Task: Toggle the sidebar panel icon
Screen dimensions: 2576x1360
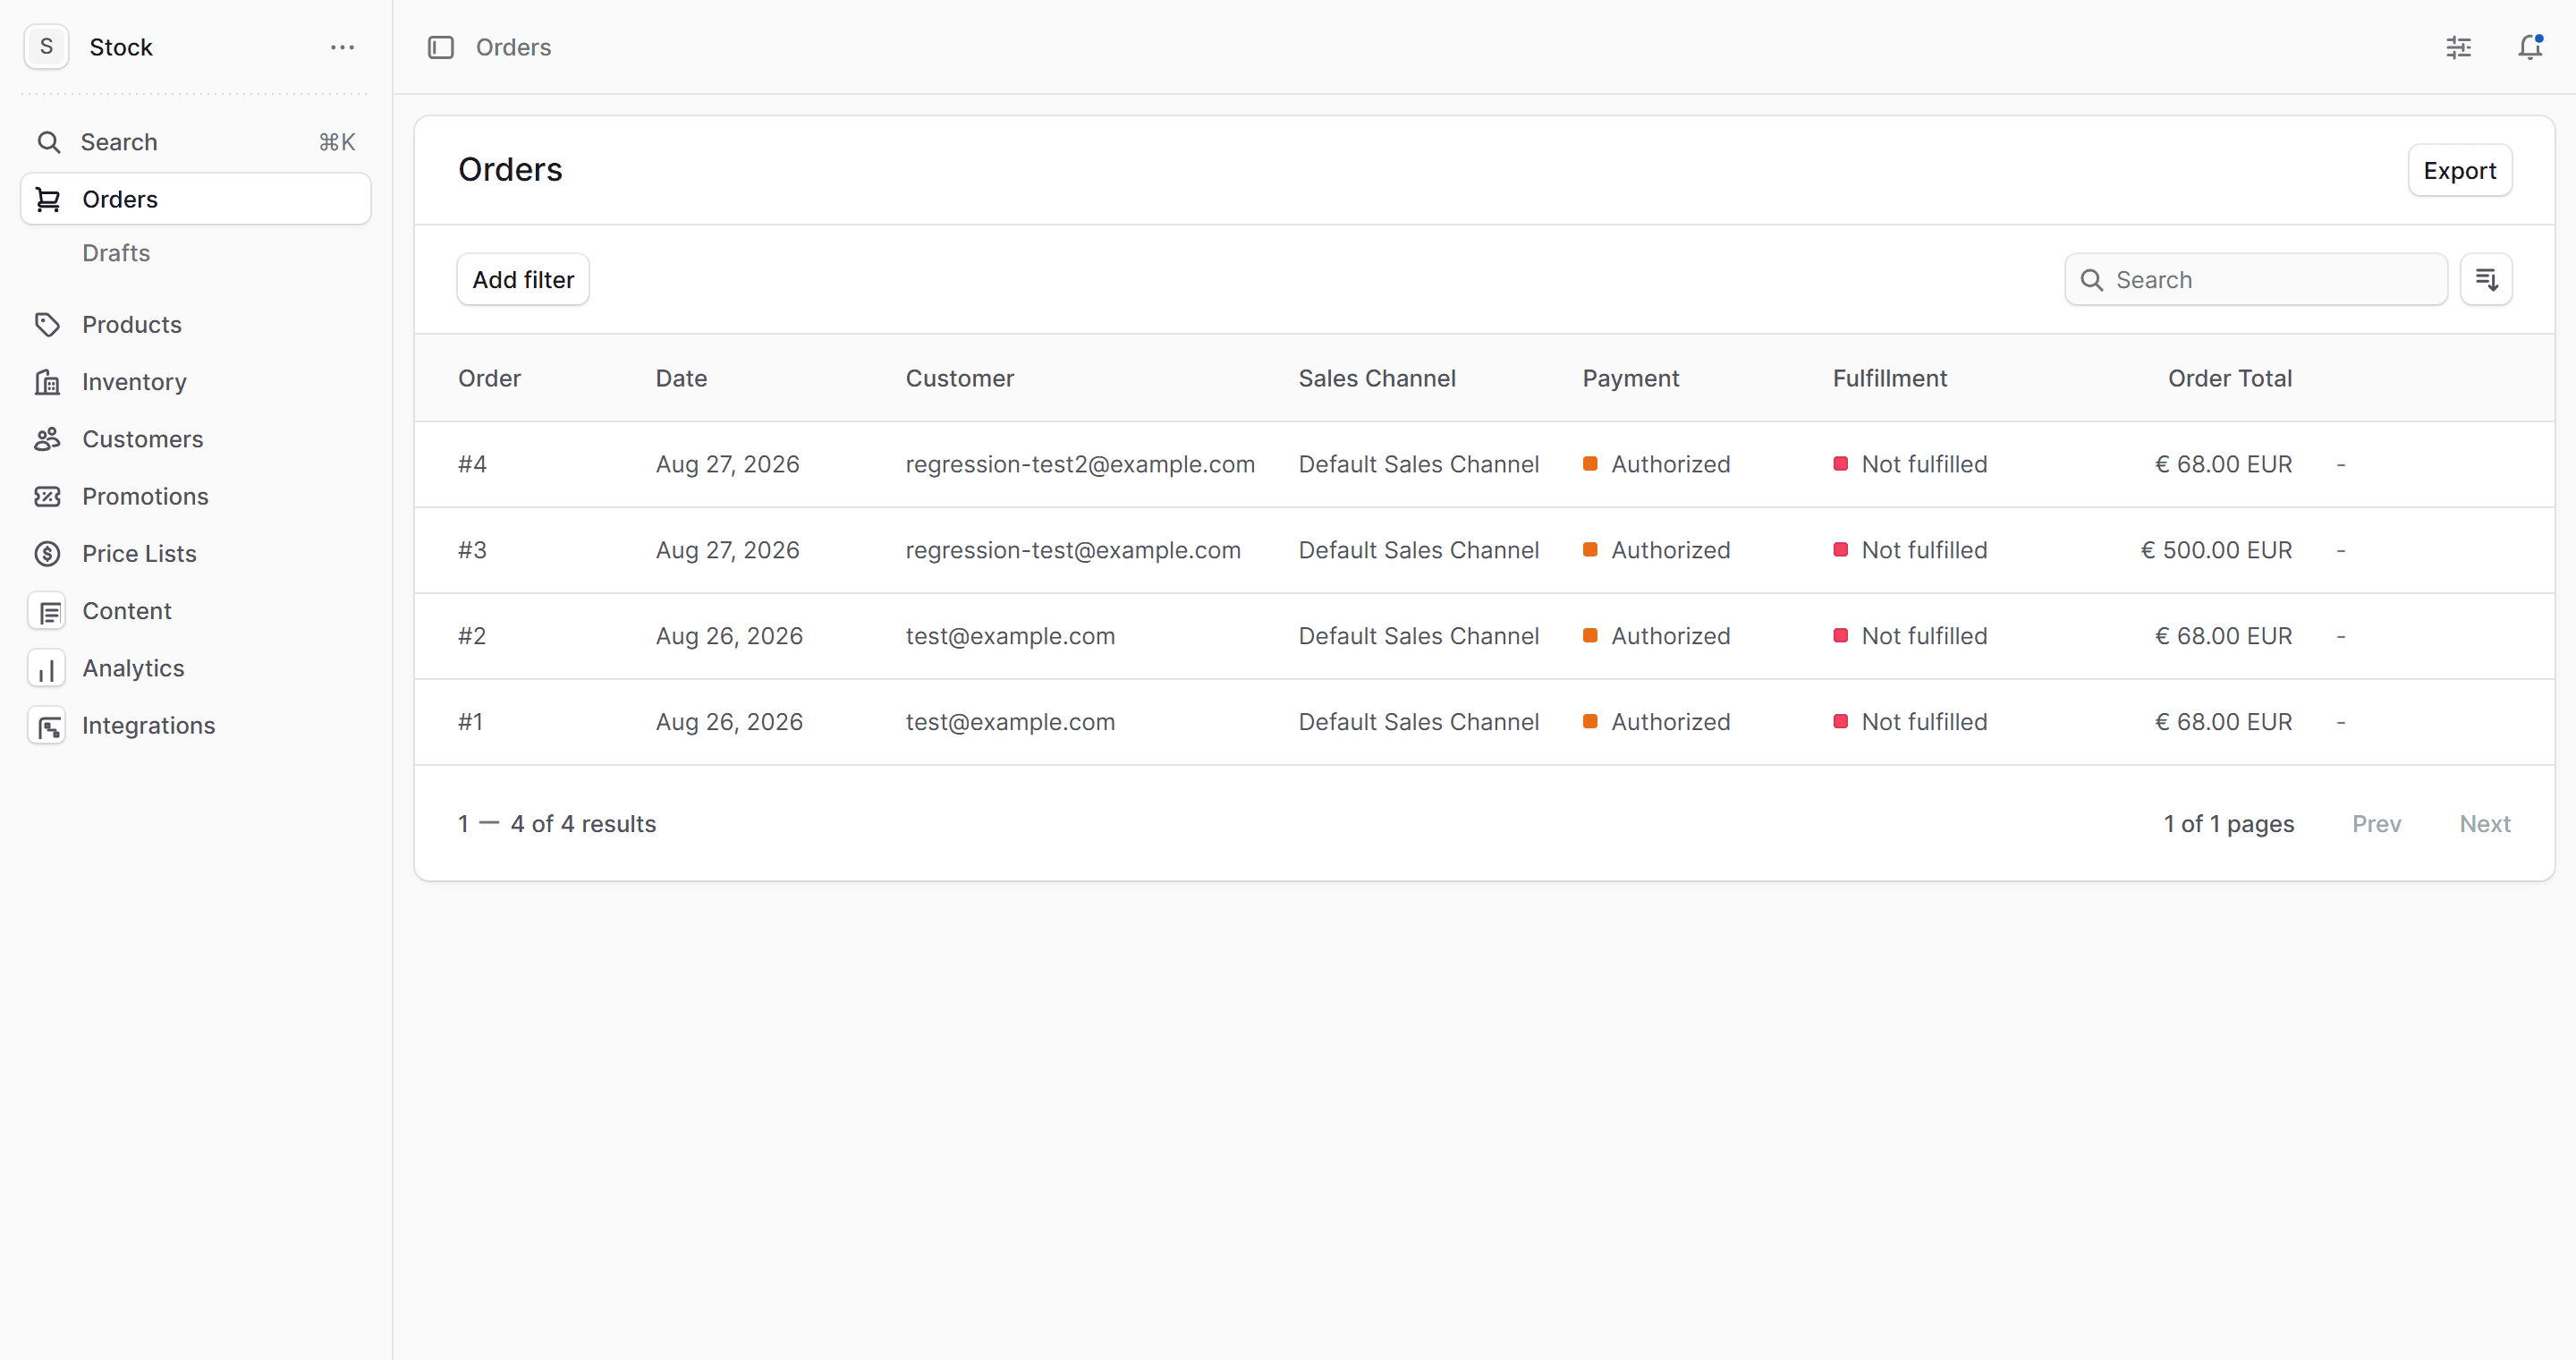Action: [441, 47]
